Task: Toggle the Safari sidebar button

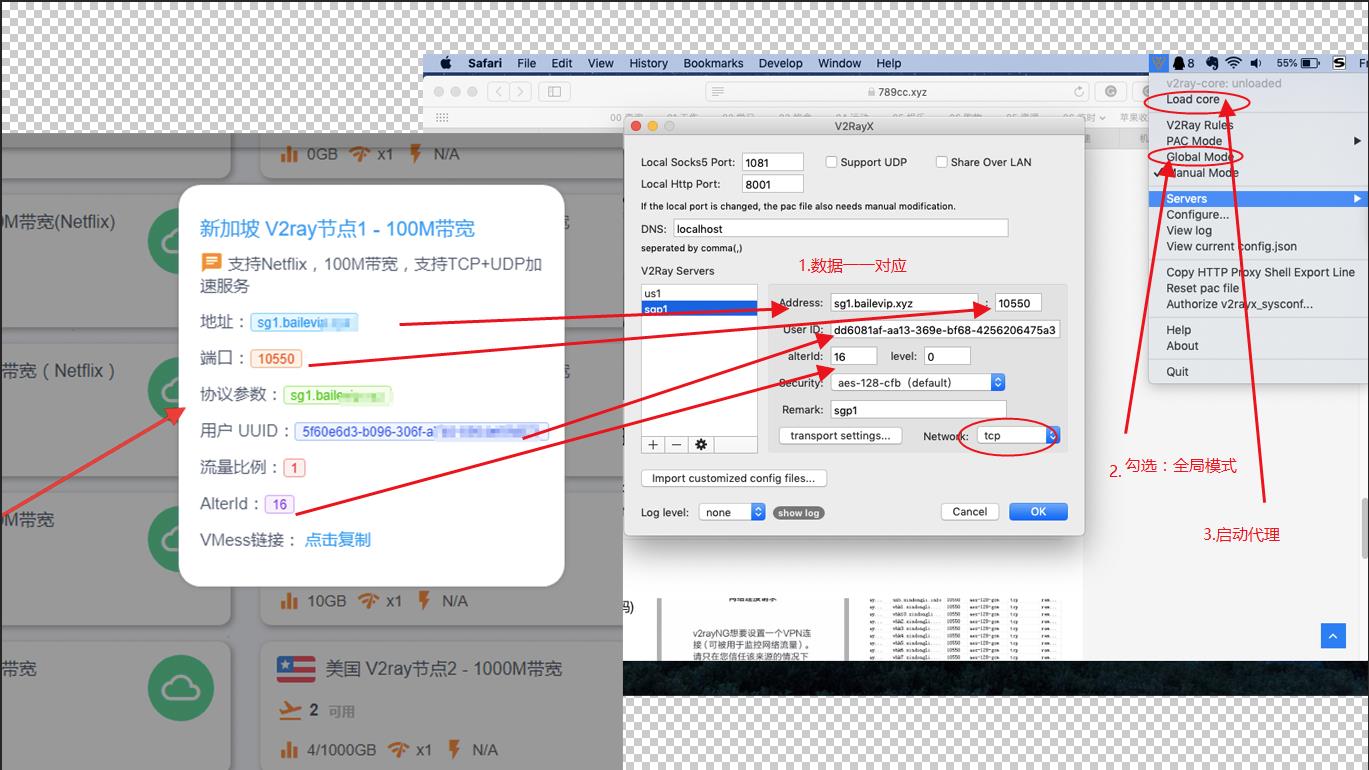Action: point(553,91)
